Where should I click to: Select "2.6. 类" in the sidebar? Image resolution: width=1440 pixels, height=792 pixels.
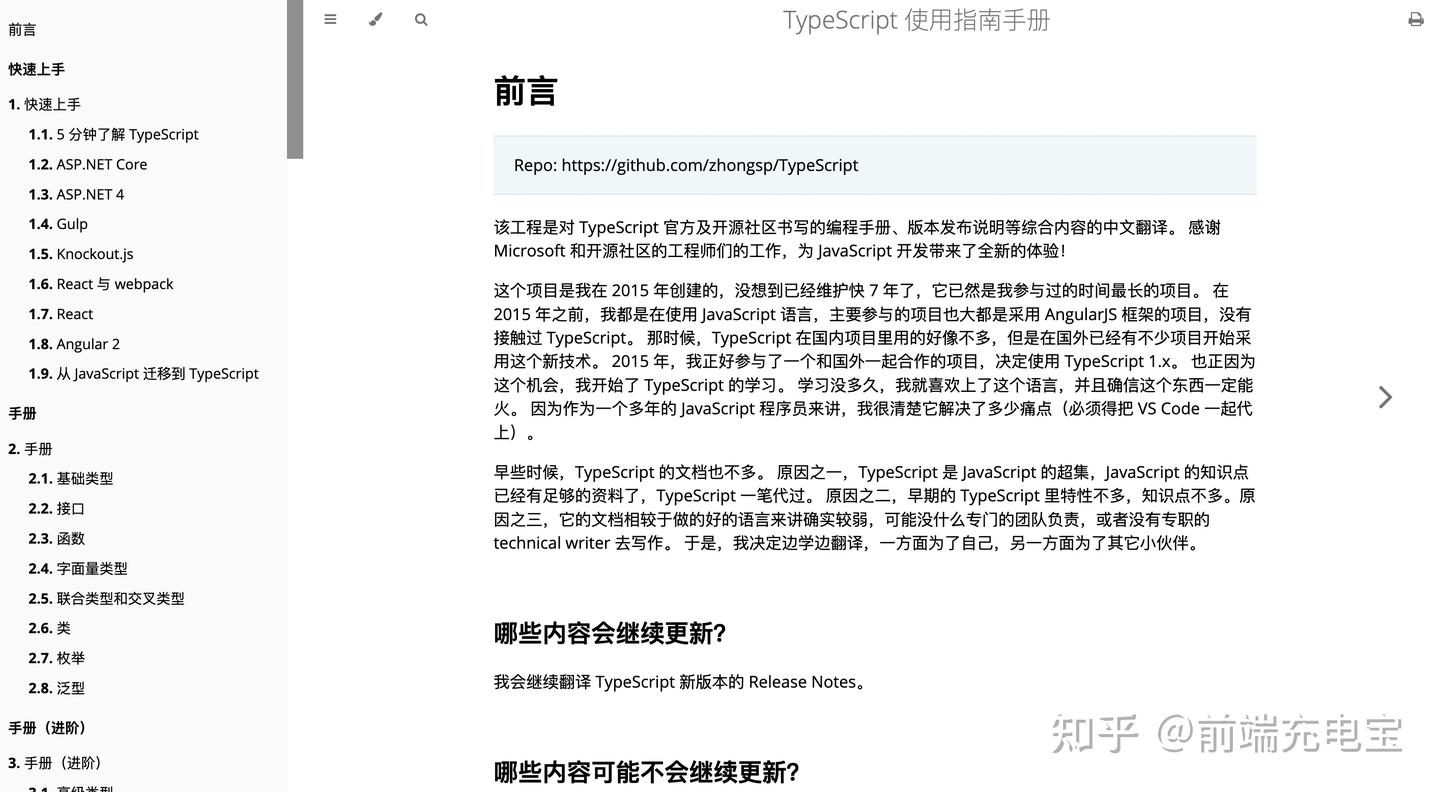[x=52, y=628]
